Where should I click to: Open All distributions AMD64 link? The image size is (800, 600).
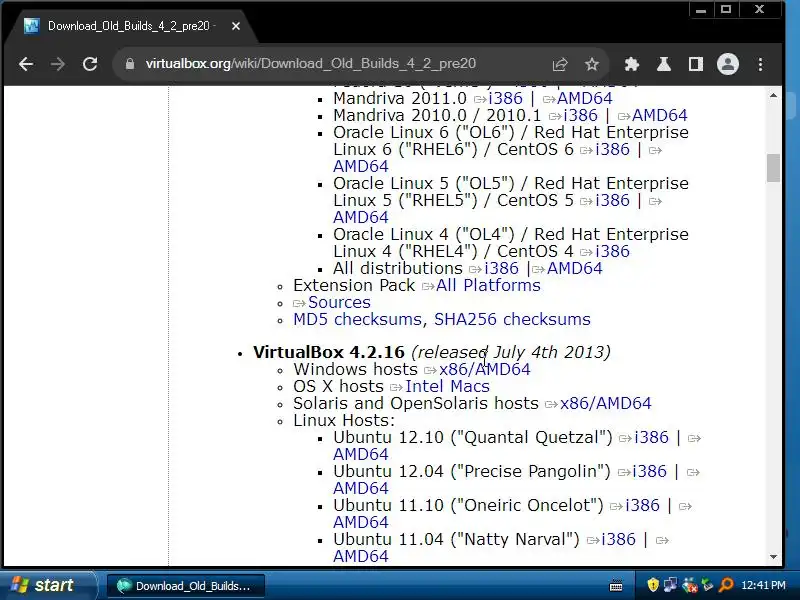point(574,268)
